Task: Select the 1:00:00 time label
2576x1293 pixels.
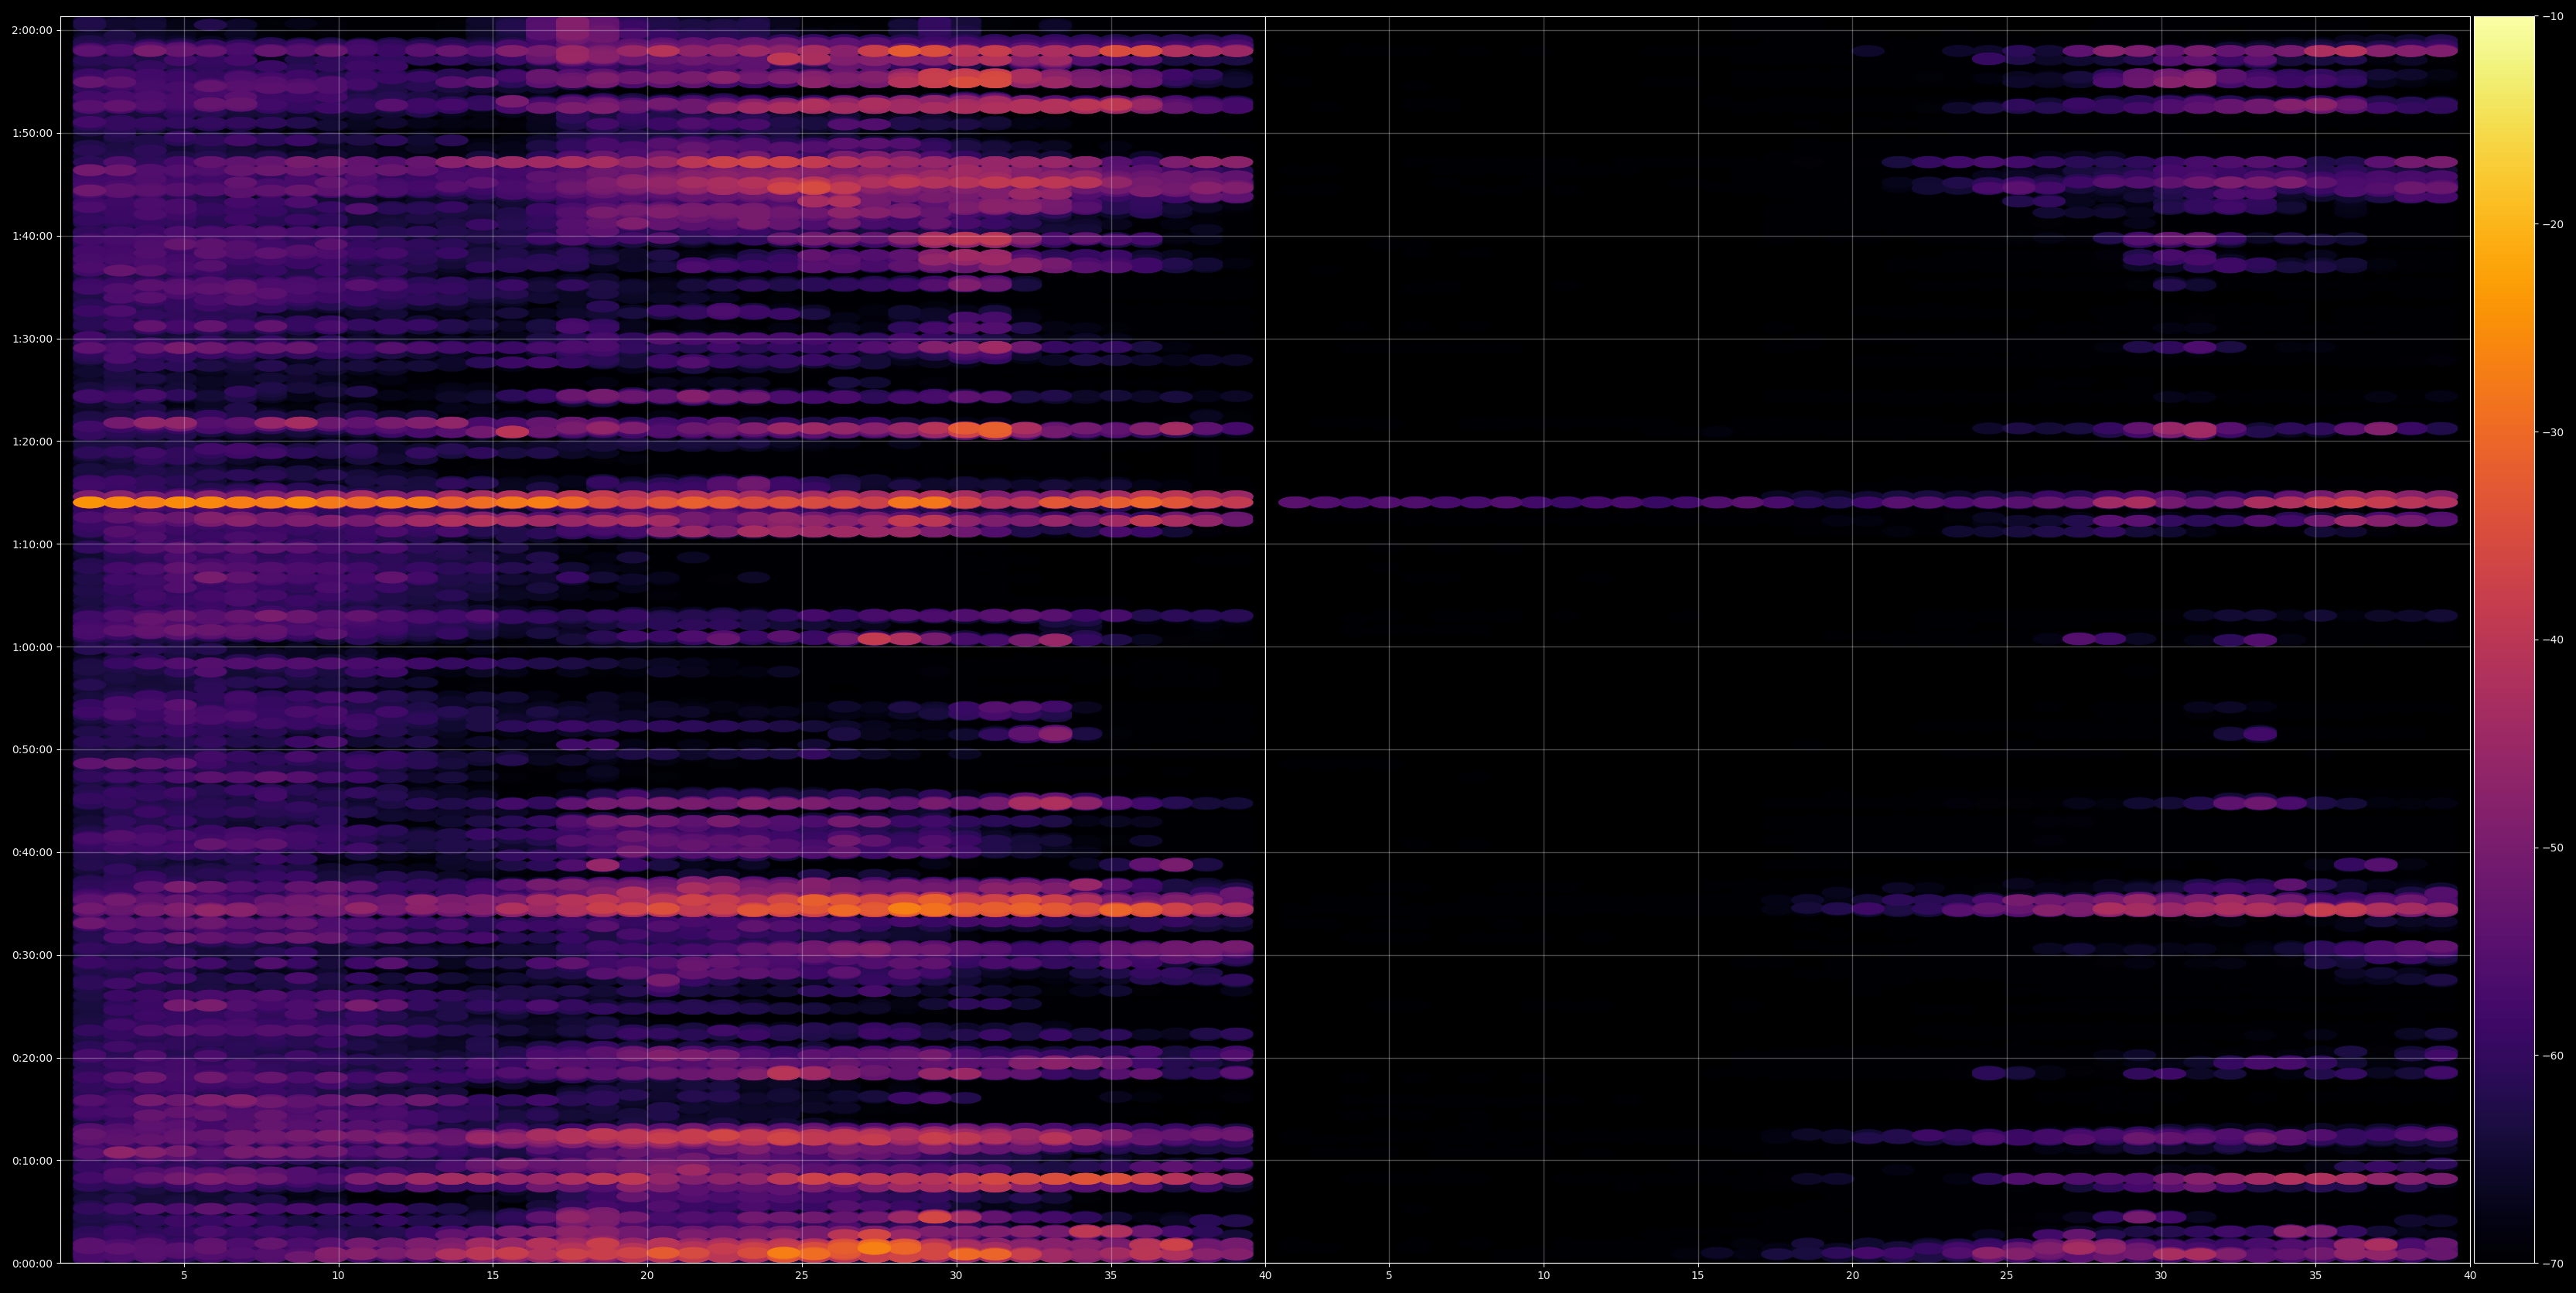Action: pyautogui.click(x=31, y=647)
